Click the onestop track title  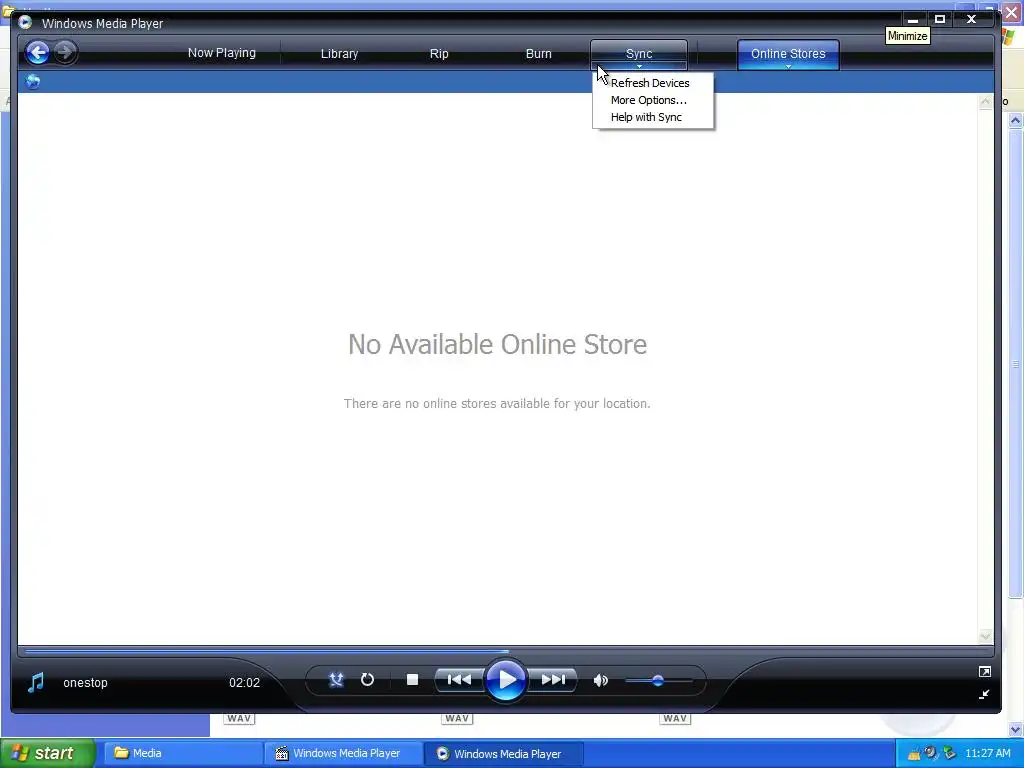pos(86,682)
